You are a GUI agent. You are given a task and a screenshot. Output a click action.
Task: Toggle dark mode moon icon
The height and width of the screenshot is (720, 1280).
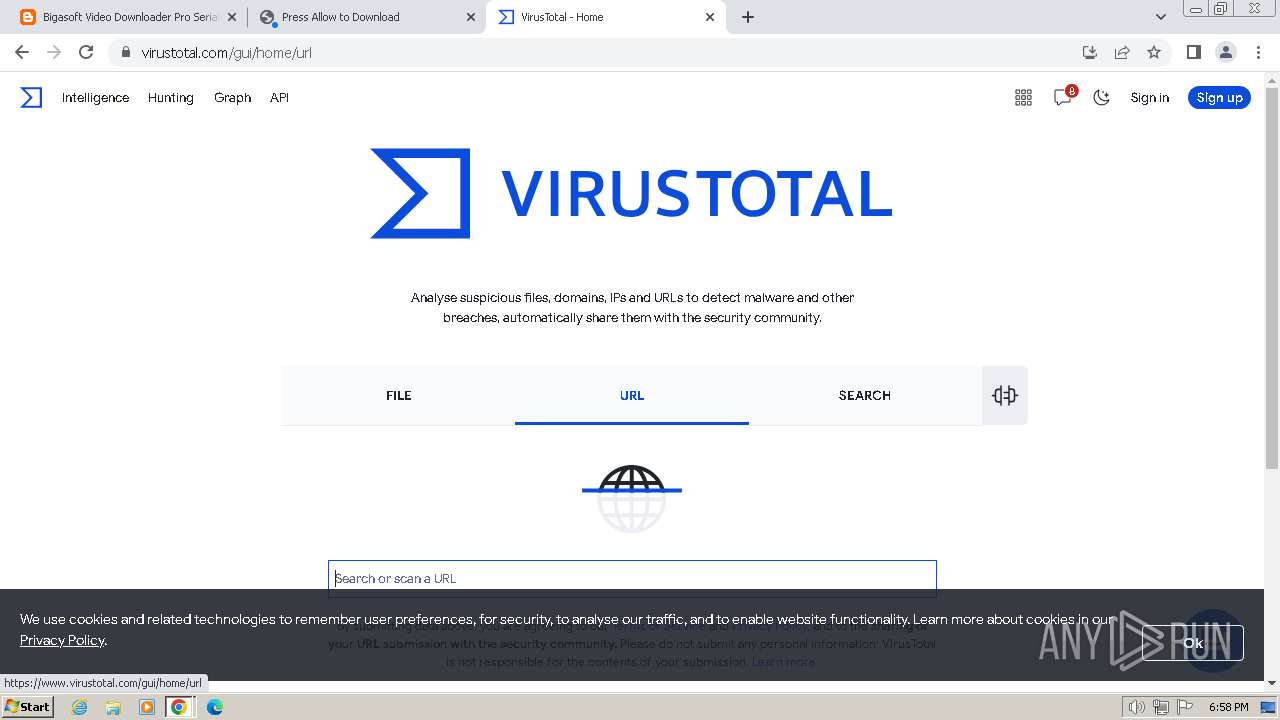coord(1101,97)
